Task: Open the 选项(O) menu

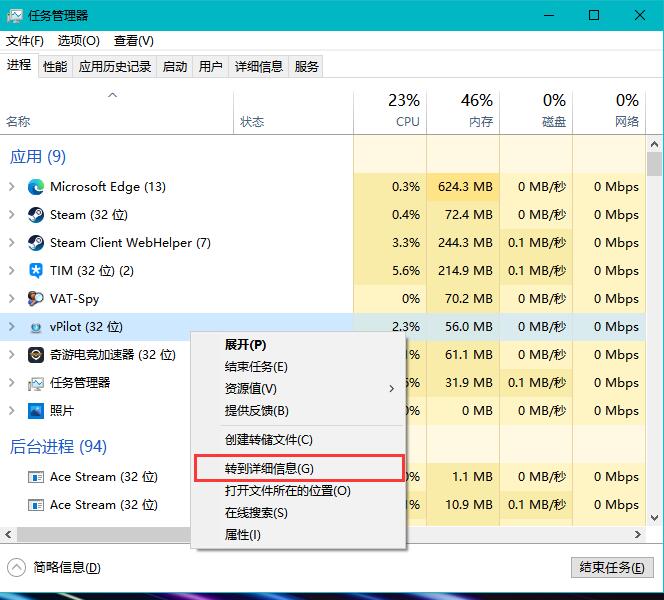Action: 78,41
